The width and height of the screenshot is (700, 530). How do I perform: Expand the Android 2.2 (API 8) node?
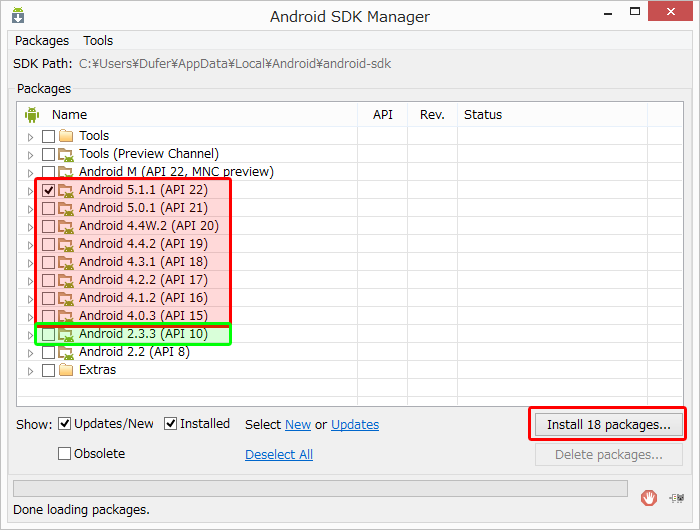point(30,353)
